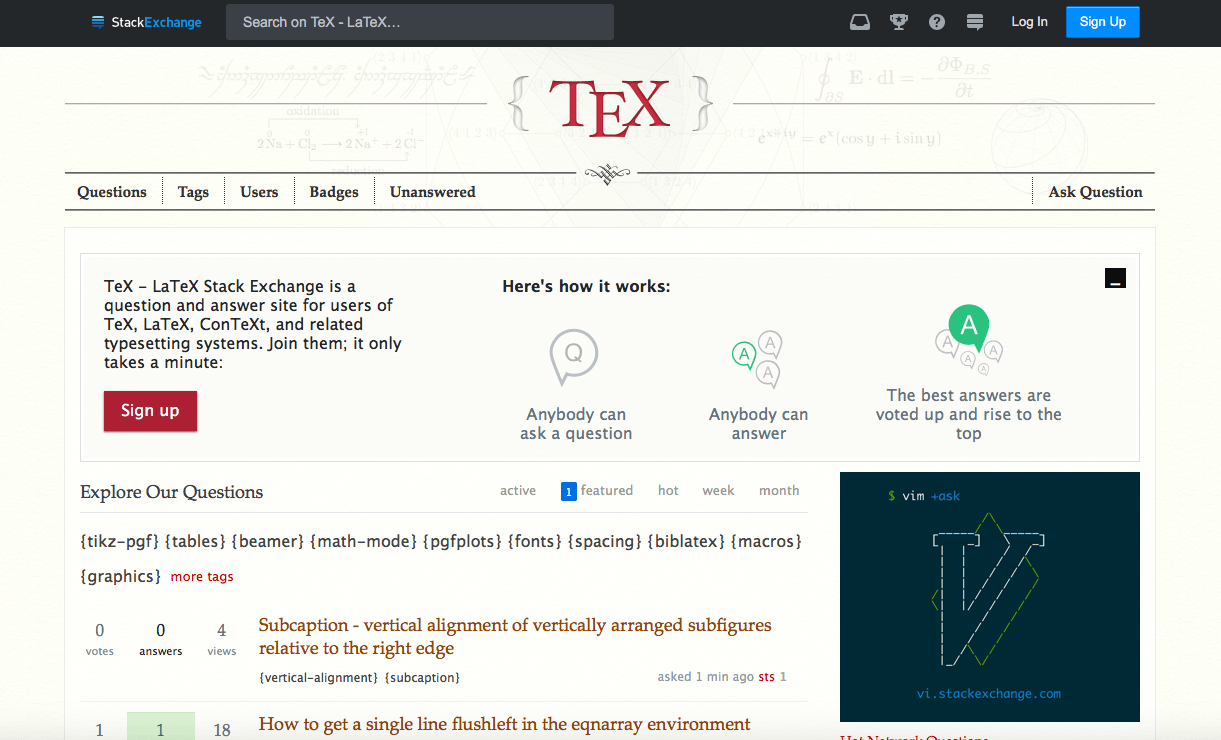1221x740 pixels.
Task: Select the {beamer} tag
Action: (x=268, y=541)
